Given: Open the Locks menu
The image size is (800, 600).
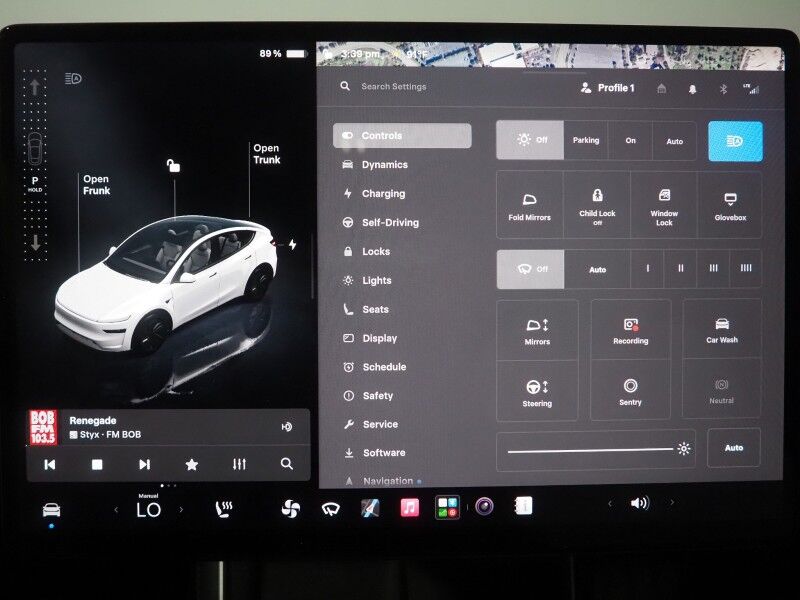Looking at the screenshot, I should (x=366, y=252).
